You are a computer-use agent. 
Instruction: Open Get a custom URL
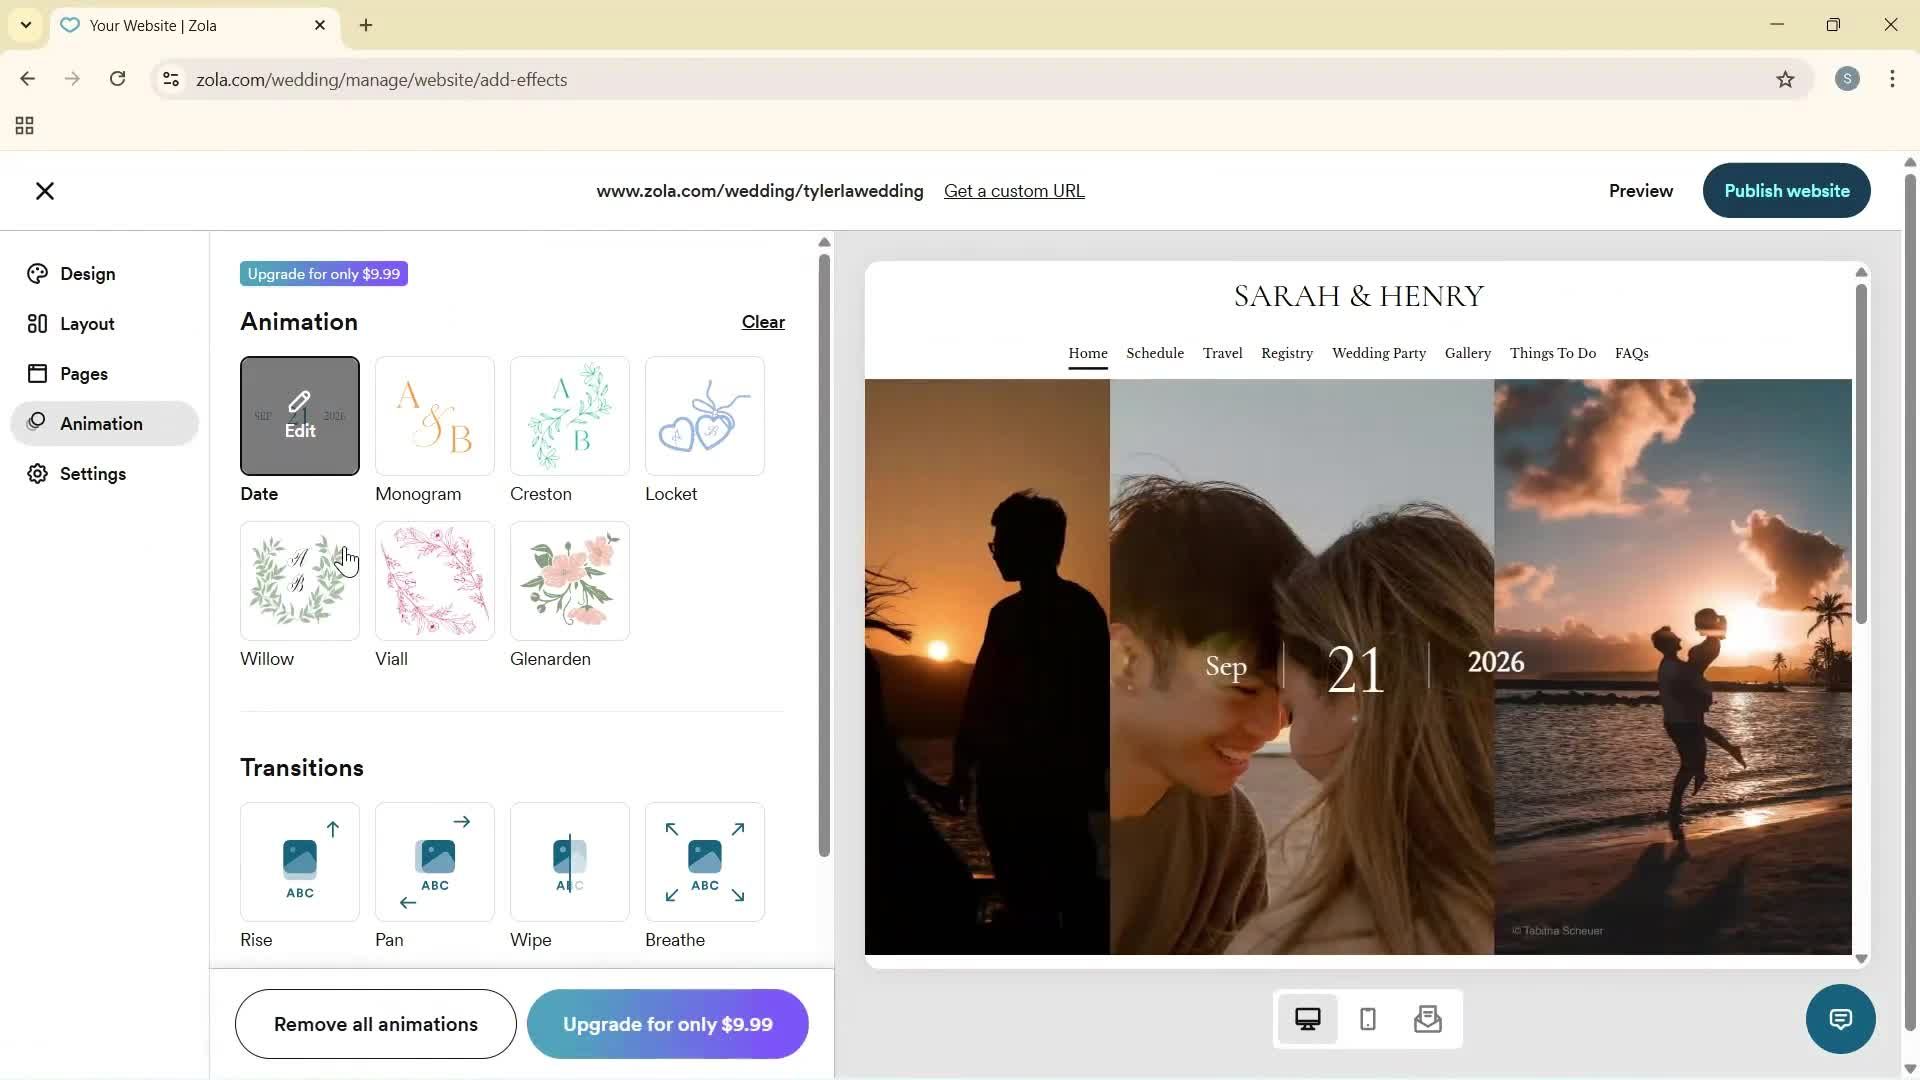(x=1014, y=190)
